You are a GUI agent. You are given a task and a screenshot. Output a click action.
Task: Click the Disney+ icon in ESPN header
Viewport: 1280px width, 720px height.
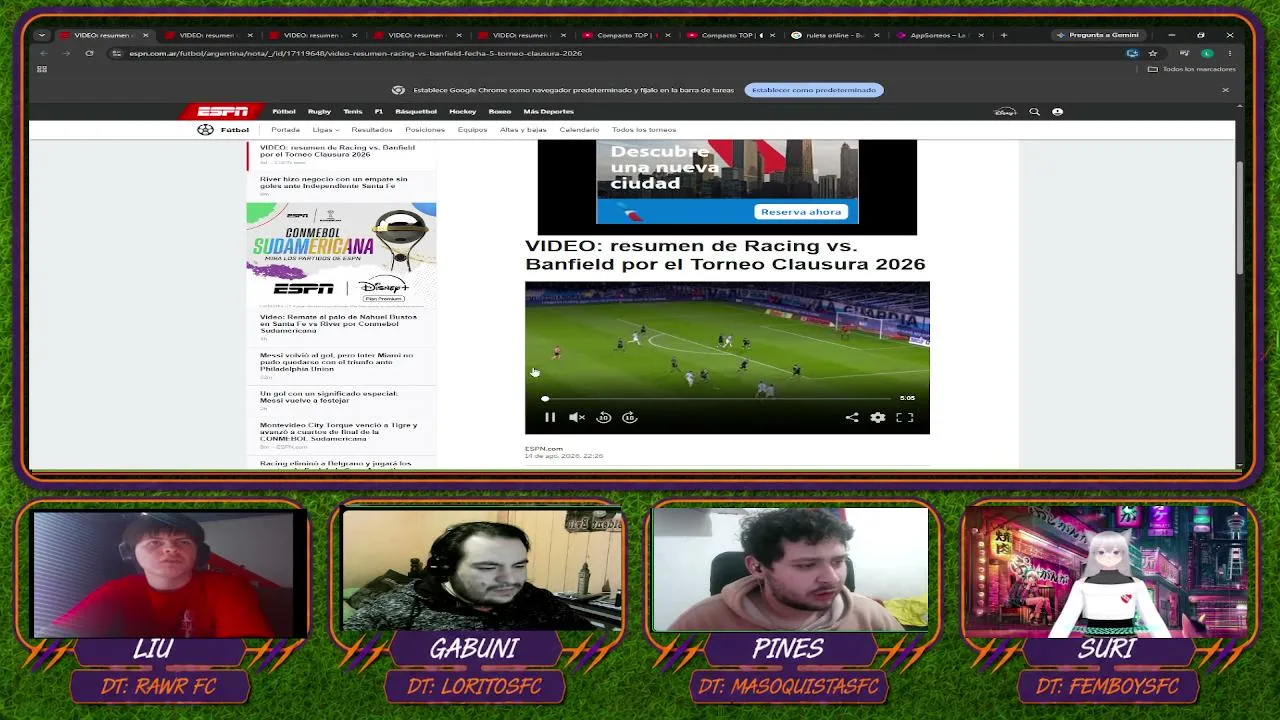(1005, 112)
